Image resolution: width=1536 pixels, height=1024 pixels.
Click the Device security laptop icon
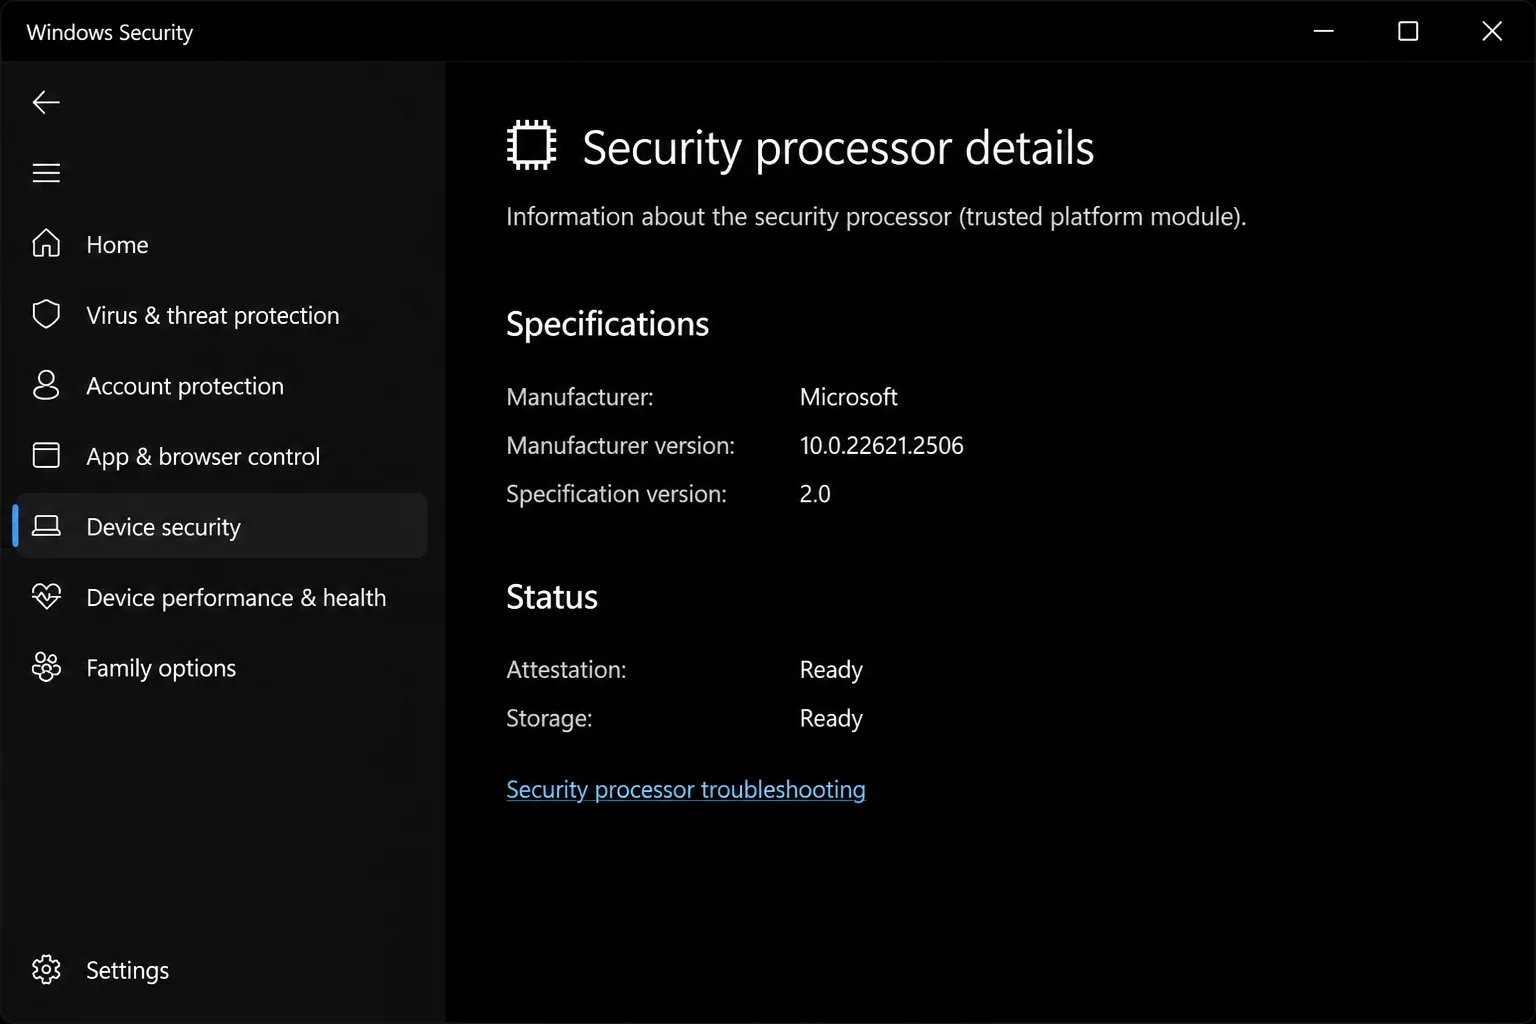(x=46, y=525)
